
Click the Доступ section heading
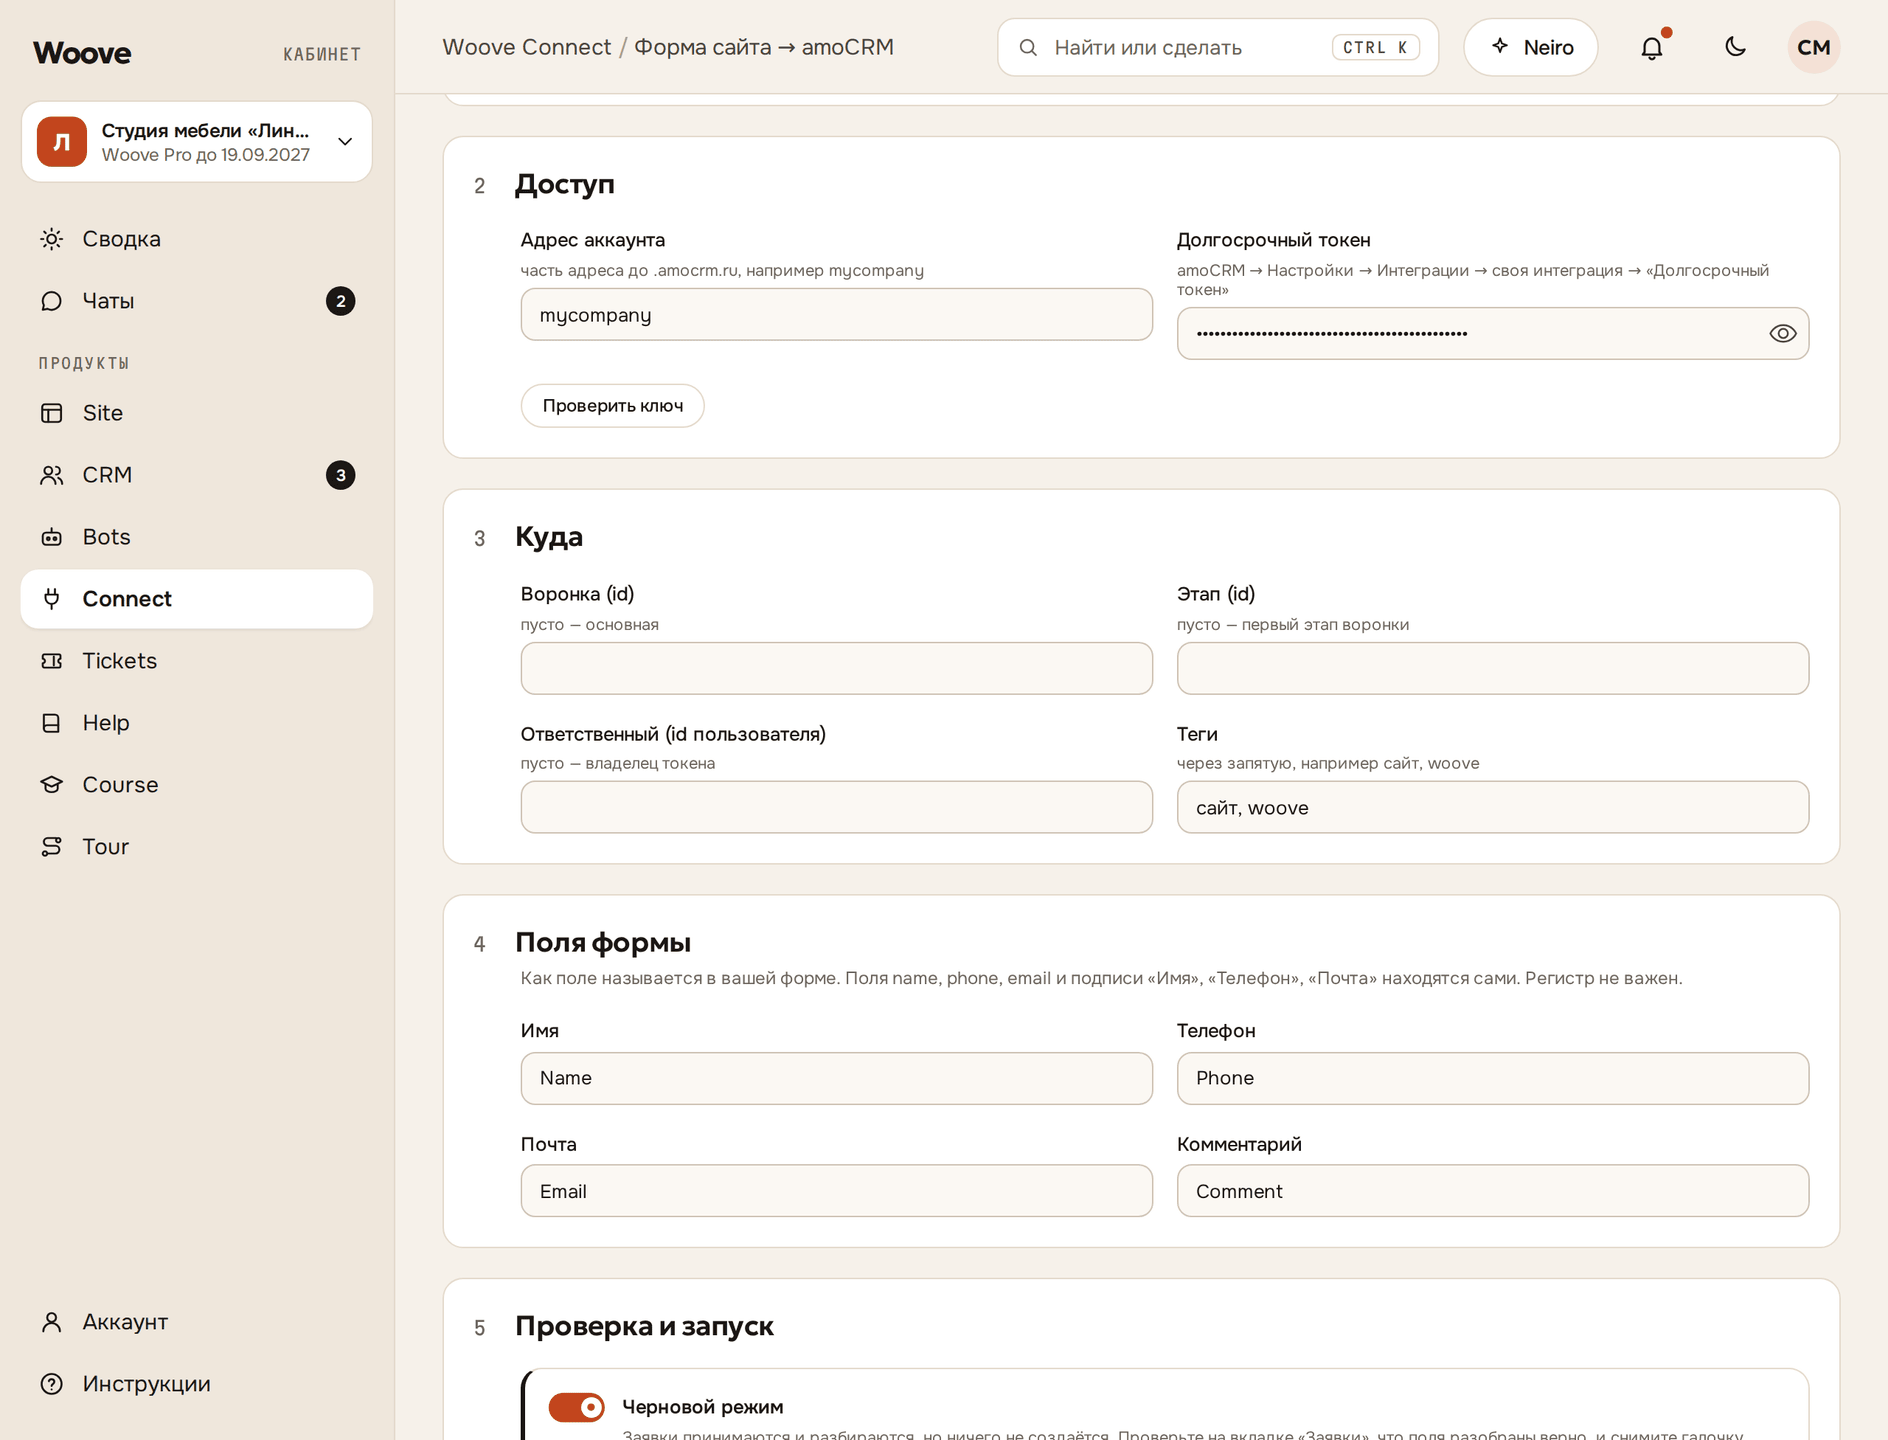pos(565,184)
